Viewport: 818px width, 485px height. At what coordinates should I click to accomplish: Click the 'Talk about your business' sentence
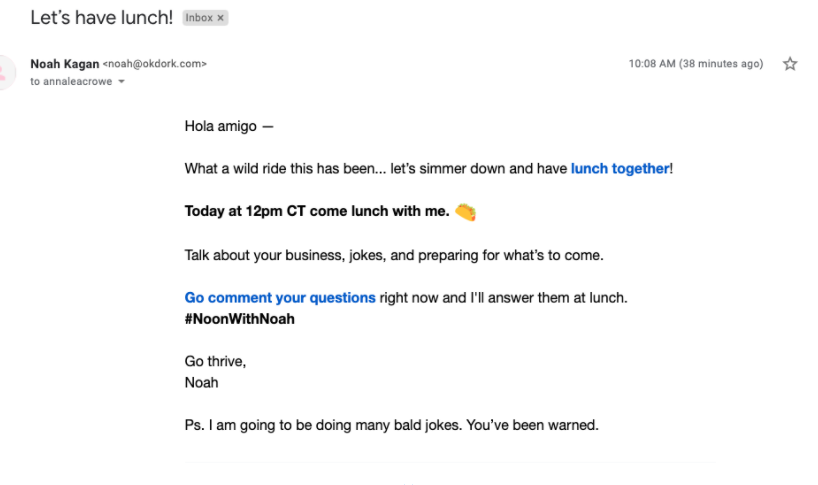[393, 255]
